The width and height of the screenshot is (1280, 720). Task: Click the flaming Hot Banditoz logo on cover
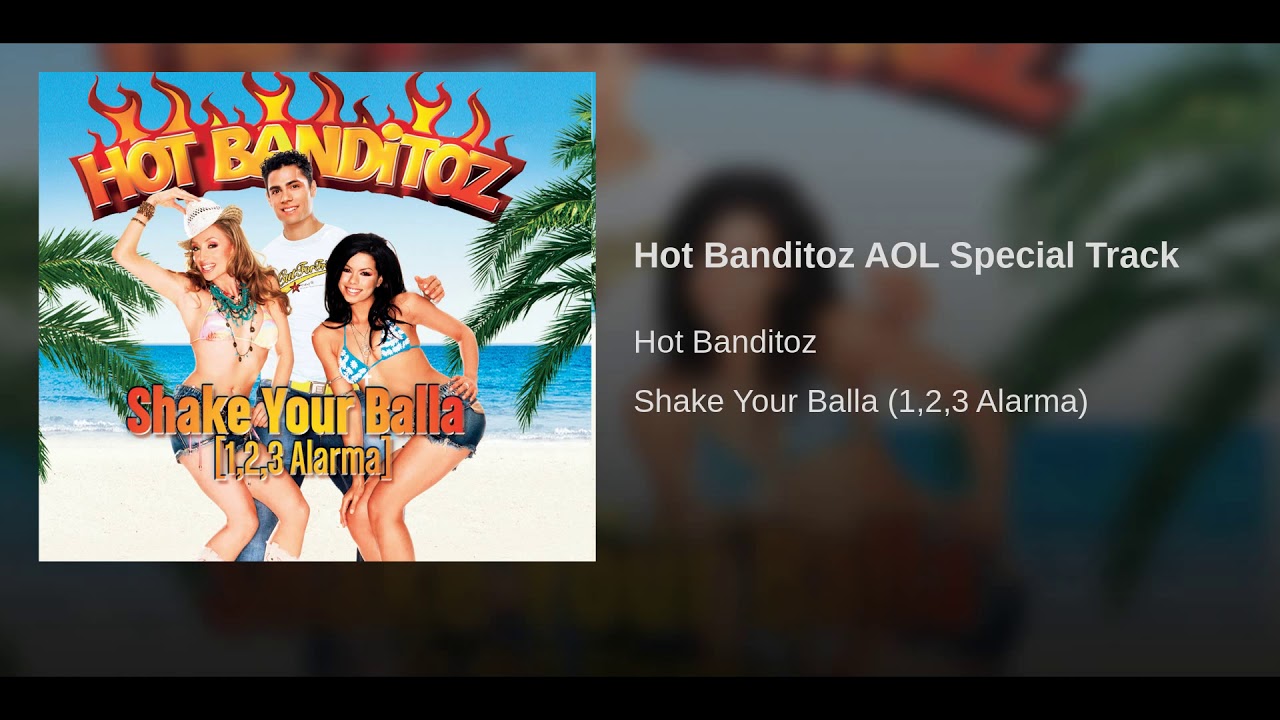300,150
